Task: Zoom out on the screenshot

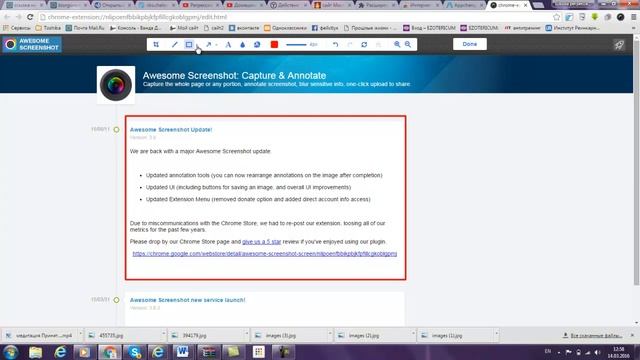Action: coord(408,44)
